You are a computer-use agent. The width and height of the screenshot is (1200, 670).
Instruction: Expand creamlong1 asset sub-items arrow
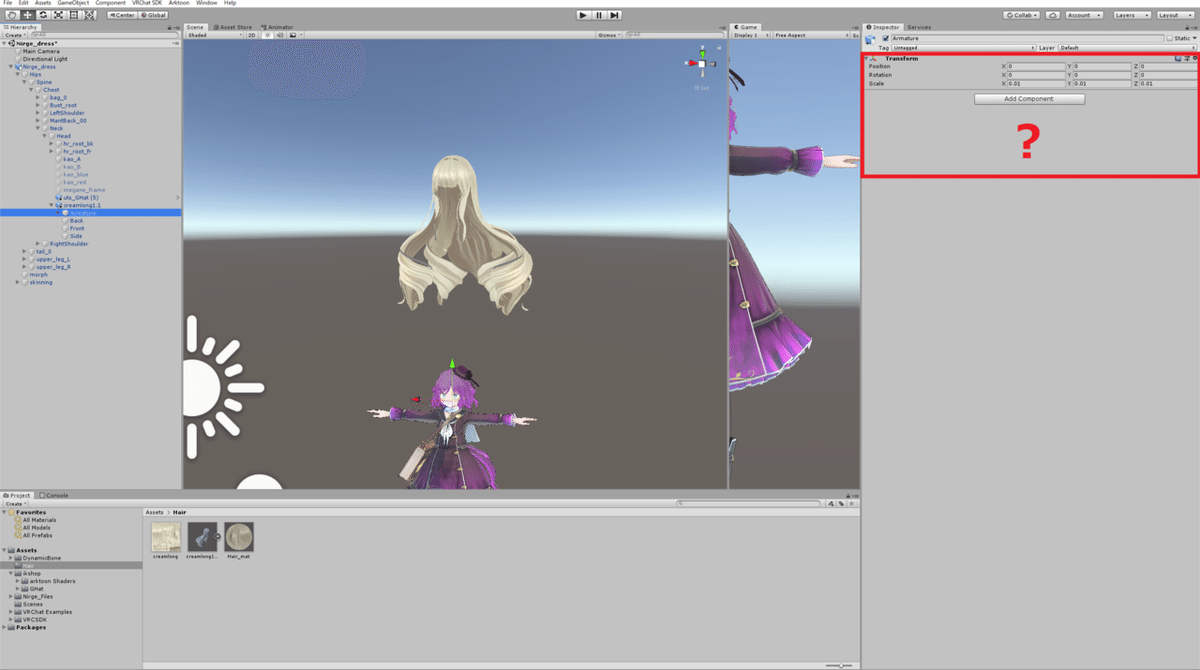tap(218, 537)
